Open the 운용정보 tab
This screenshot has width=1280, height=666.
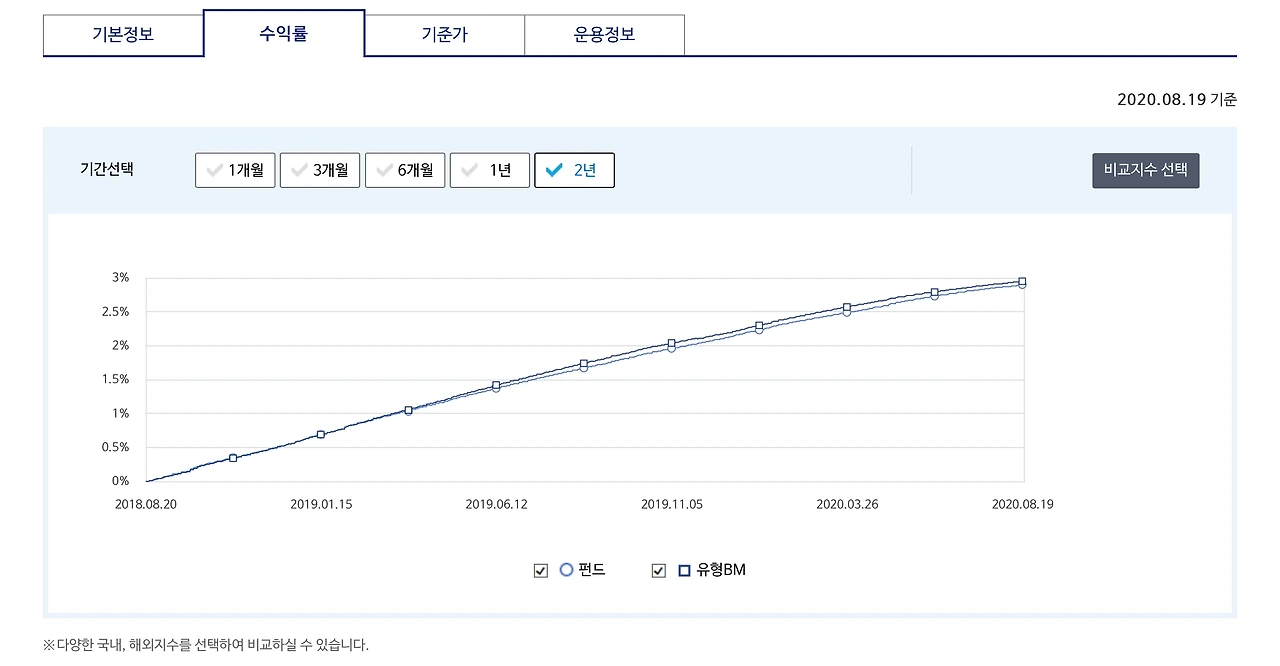604,35
